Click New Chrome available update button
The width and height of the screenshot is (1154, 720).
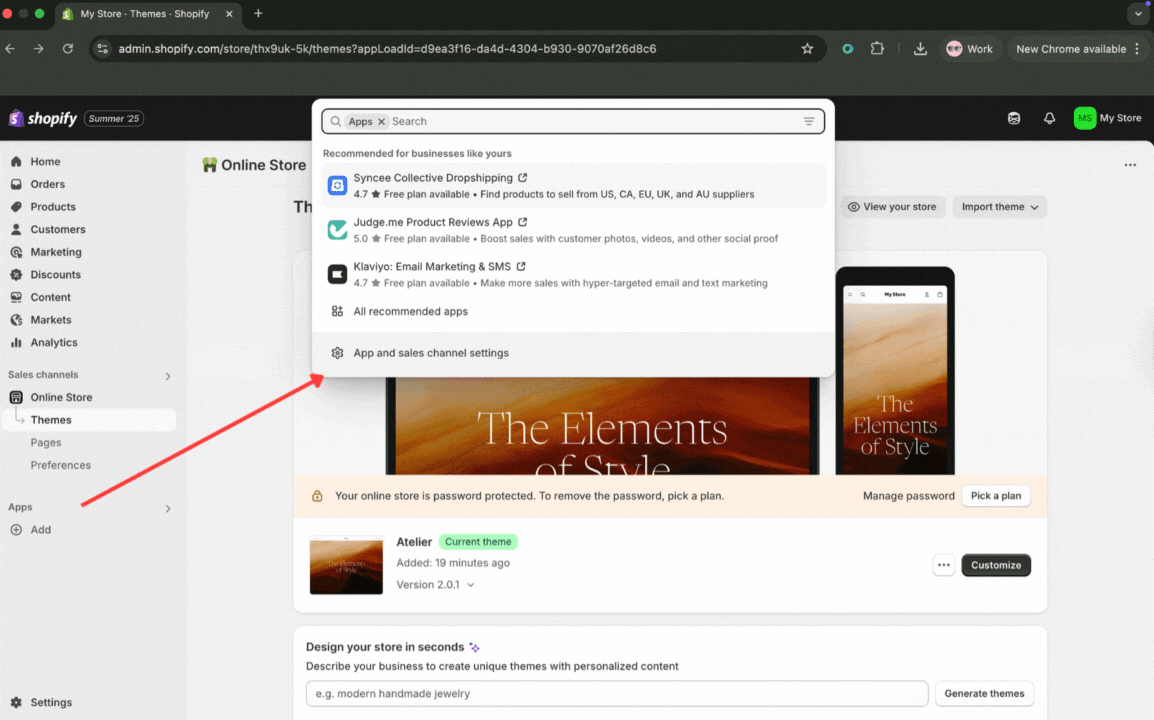point(1077,49)
